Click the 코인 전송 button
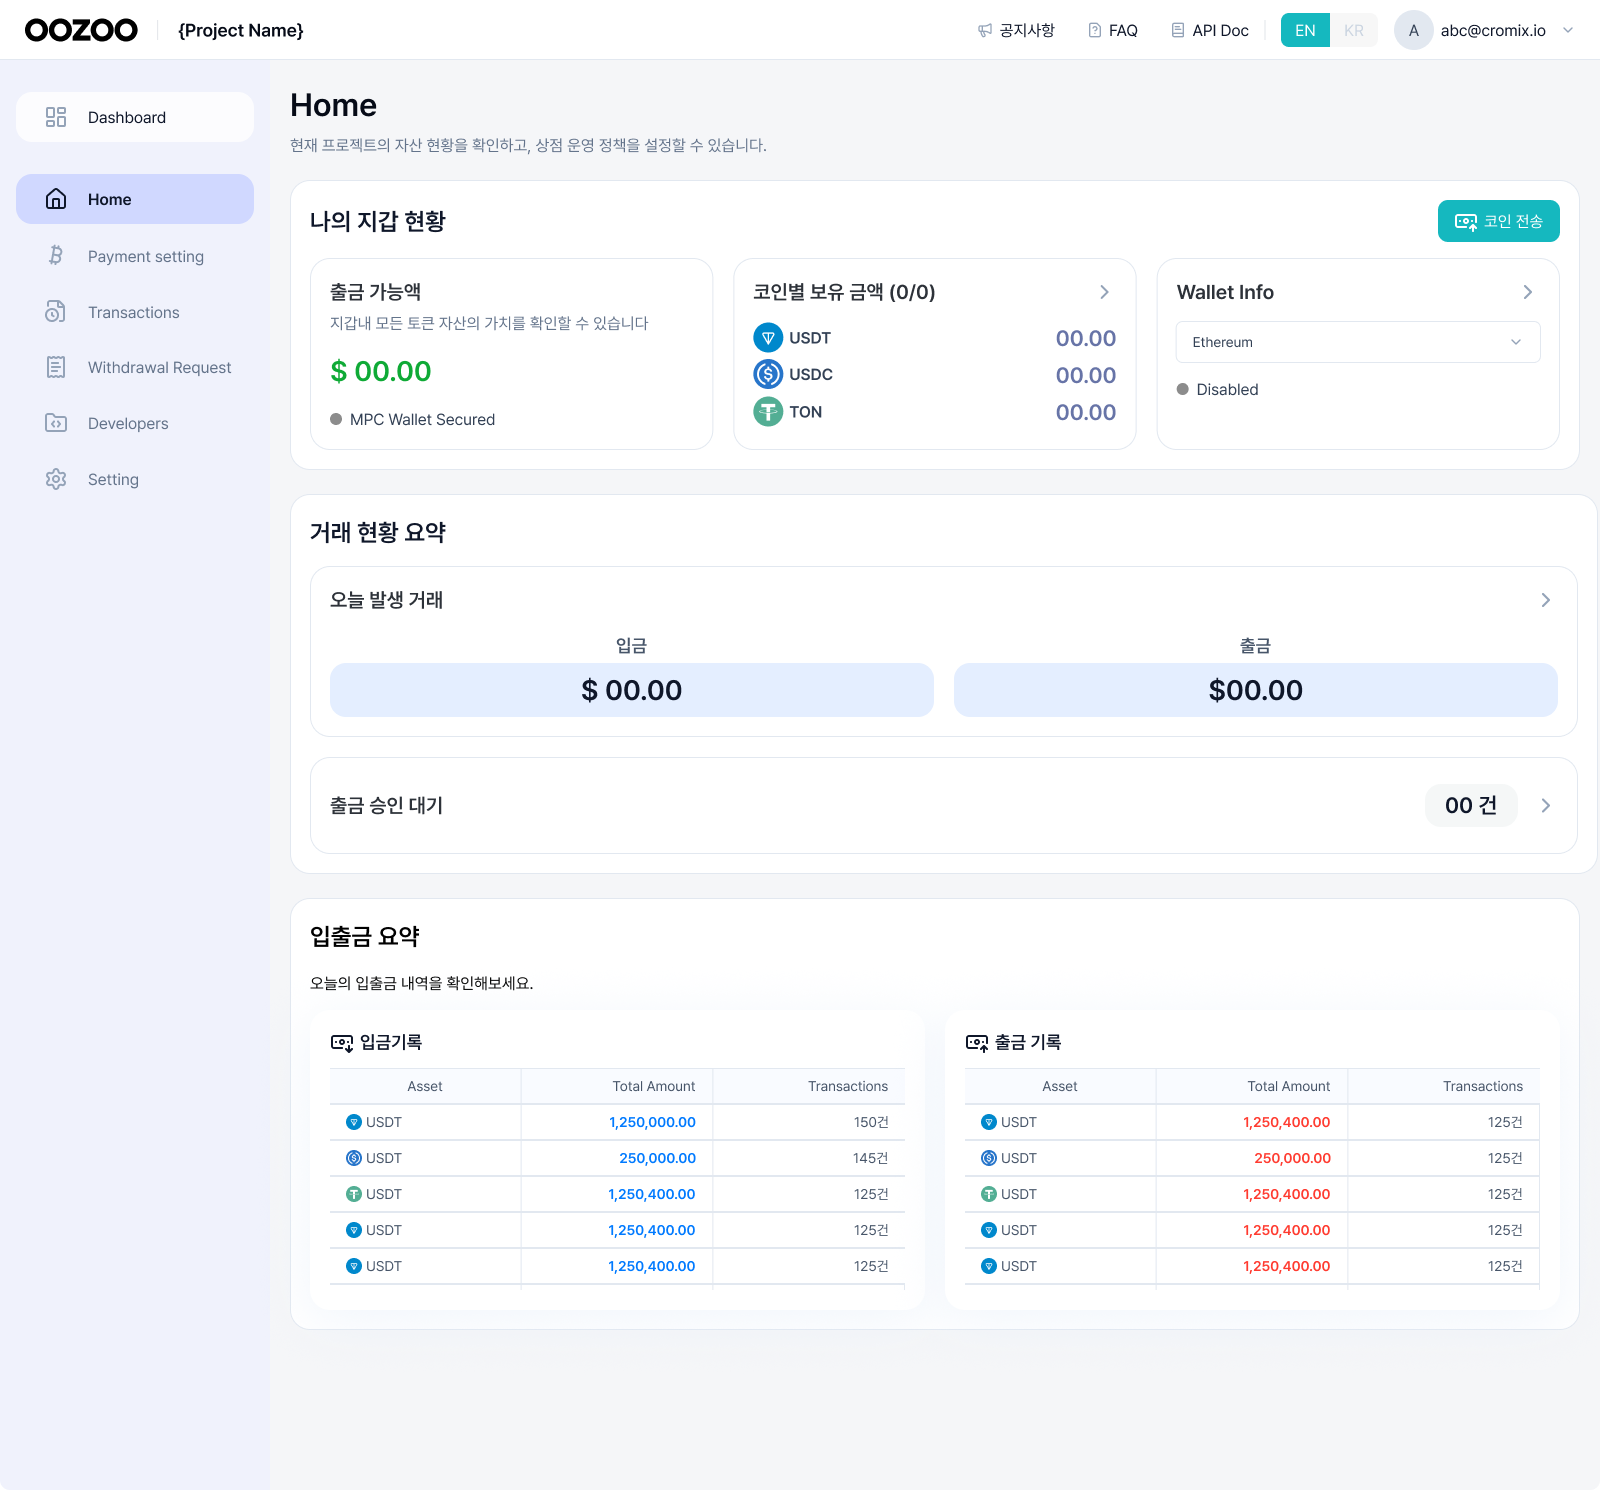Viewport: 1600px width, 1490px height. (x=1499, y=221)
